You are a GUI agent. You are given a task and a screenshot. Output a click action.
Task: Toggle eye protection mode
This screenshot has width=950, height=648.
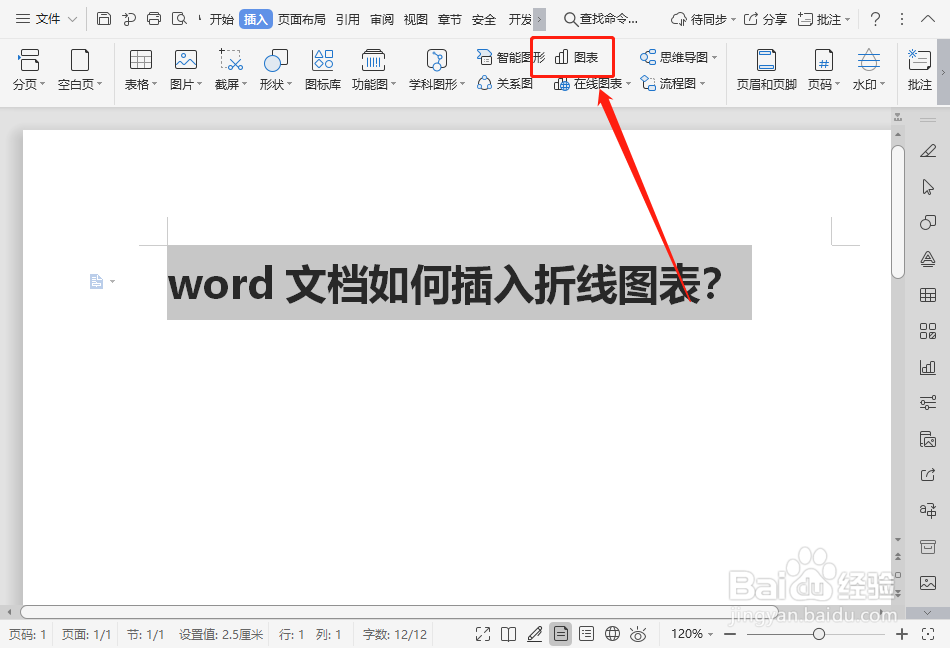pyautogui.click(x=638, y=634)
